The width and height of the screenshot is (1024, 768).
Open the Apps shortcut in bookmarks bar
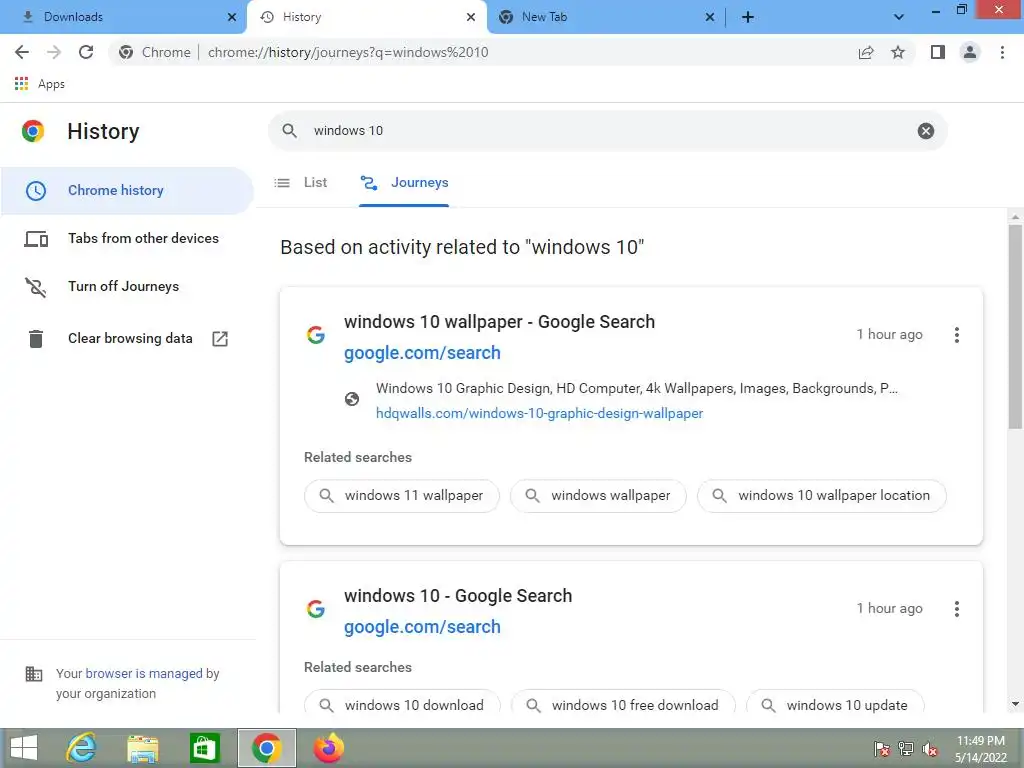point(39,84)
